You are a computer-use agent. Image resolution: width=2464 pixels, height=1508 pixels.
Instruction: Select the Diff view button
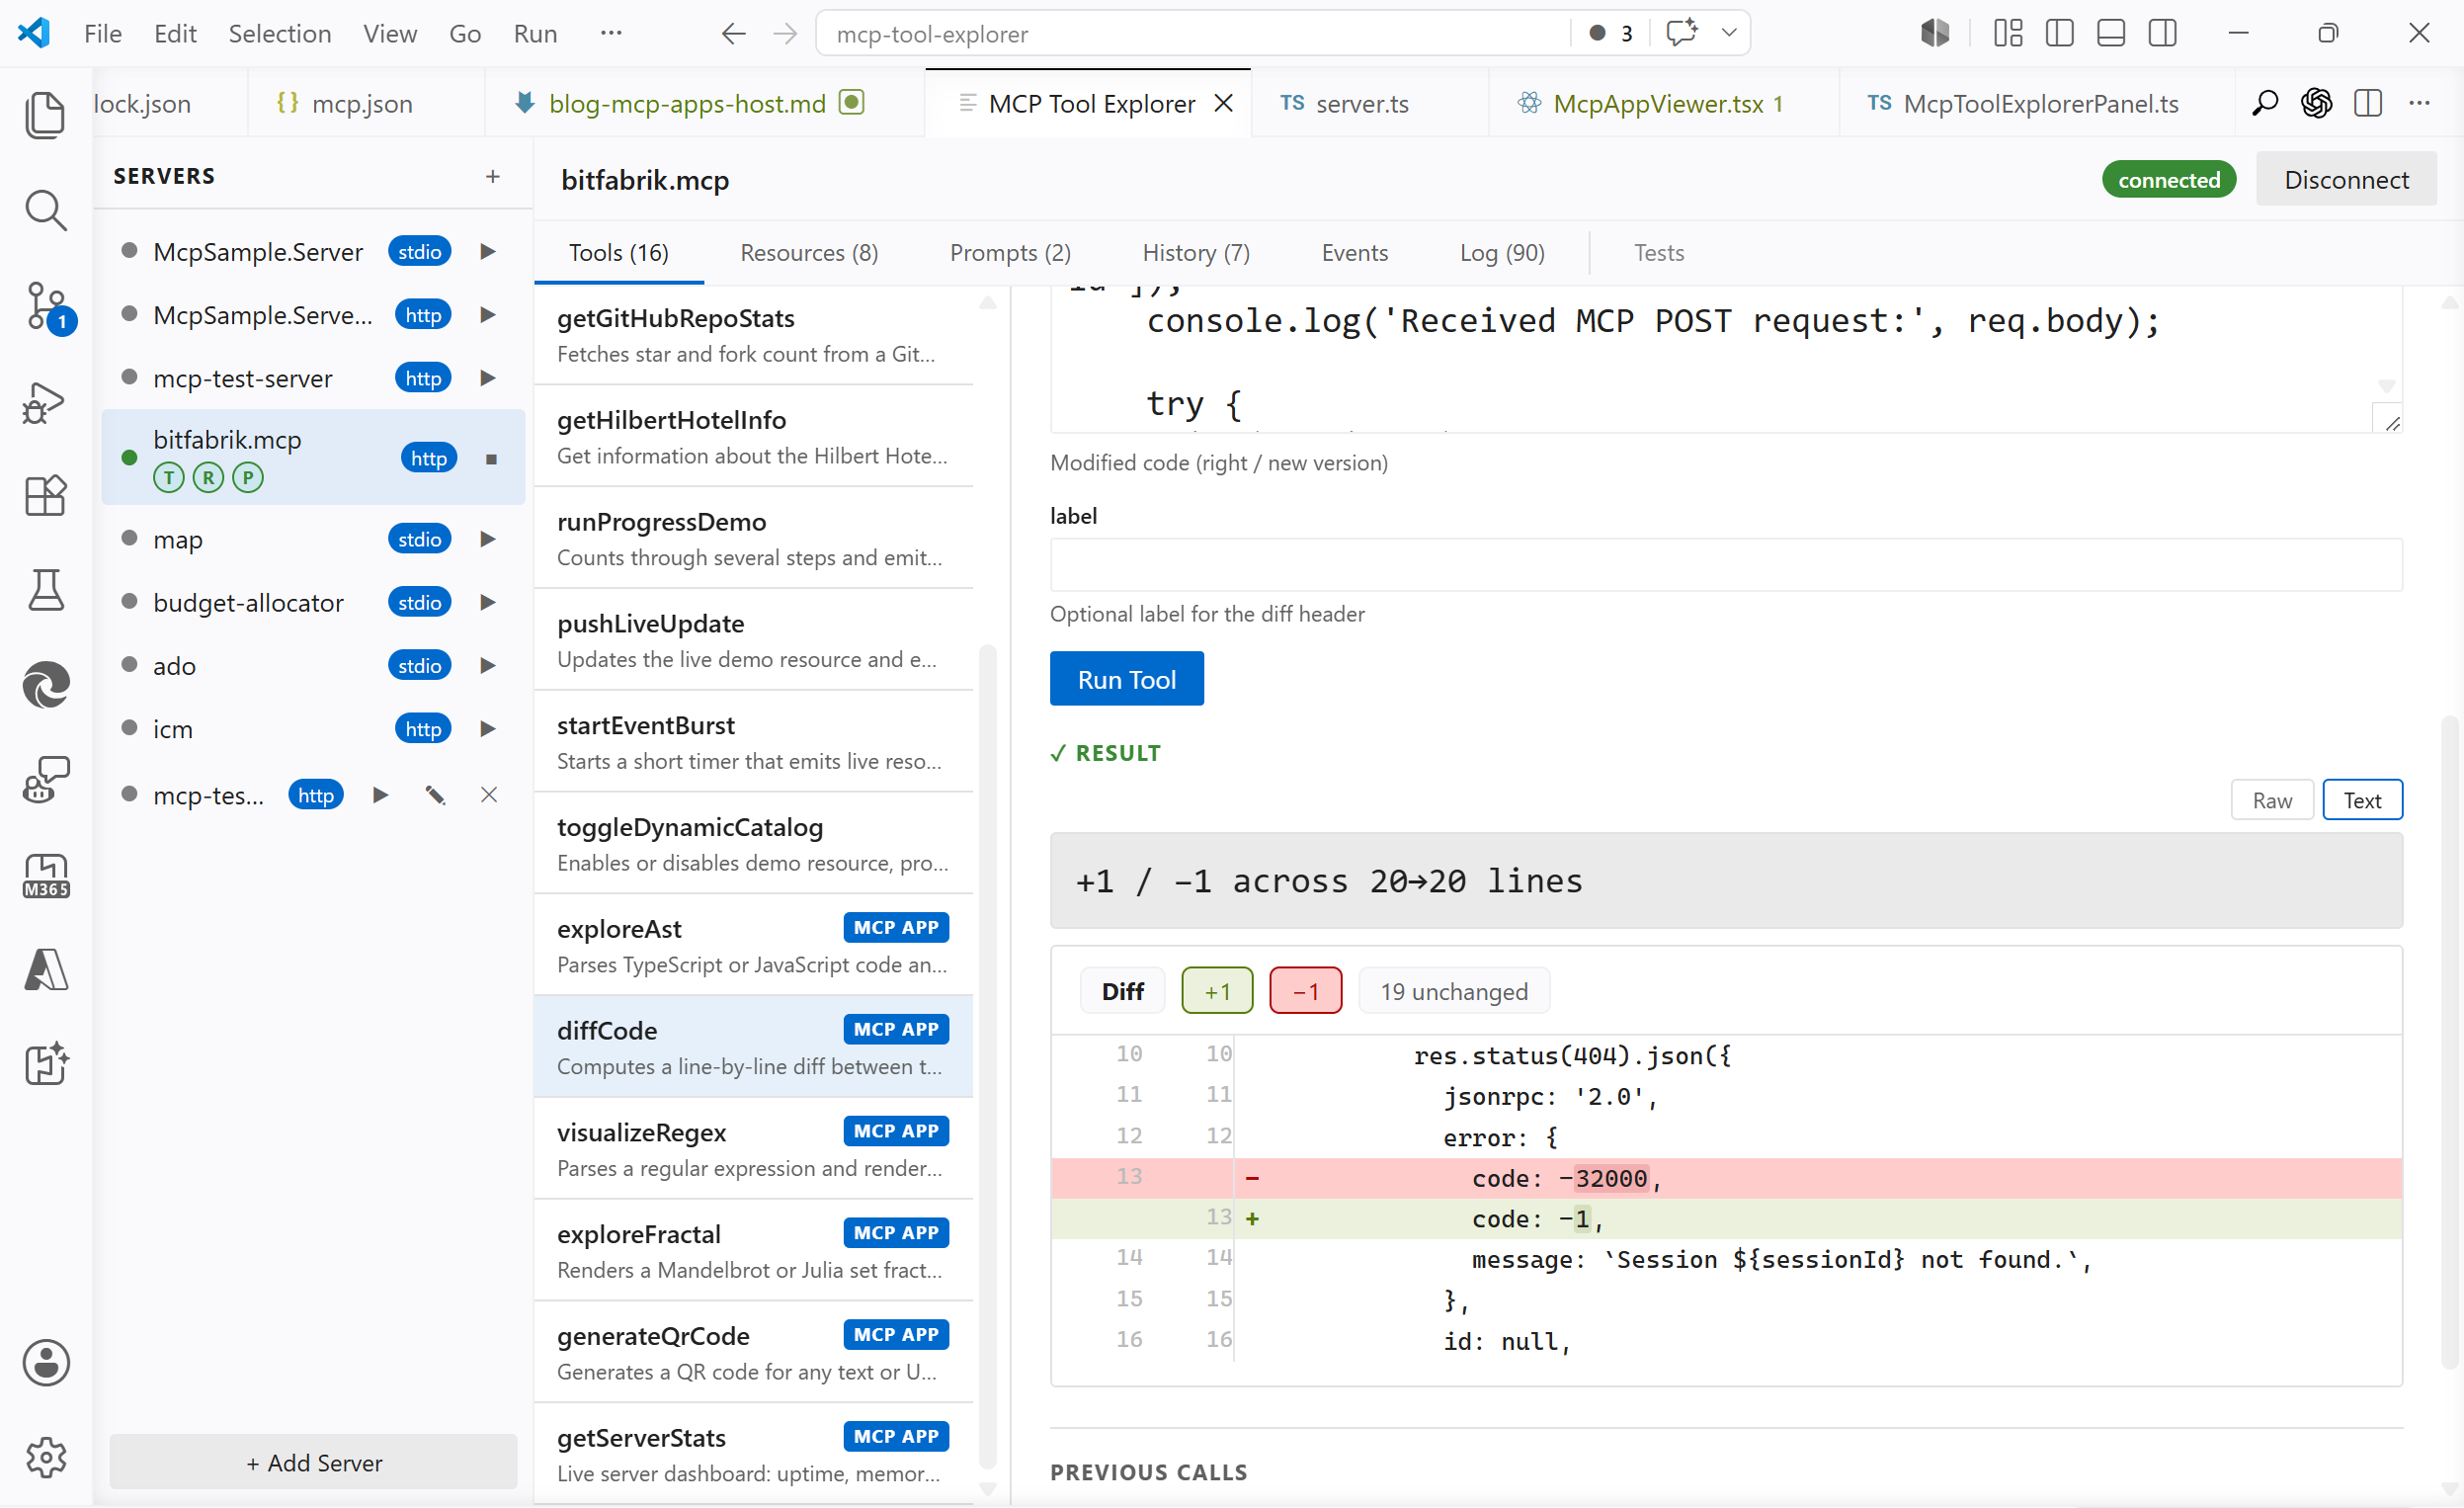coord(1122,991)
